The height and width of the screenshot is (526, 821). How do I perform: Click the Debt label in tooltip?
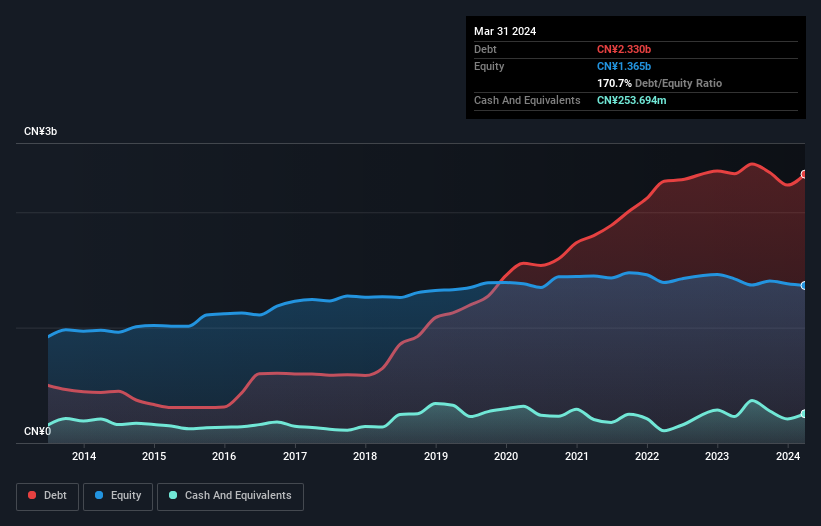(x=485, y=49)
